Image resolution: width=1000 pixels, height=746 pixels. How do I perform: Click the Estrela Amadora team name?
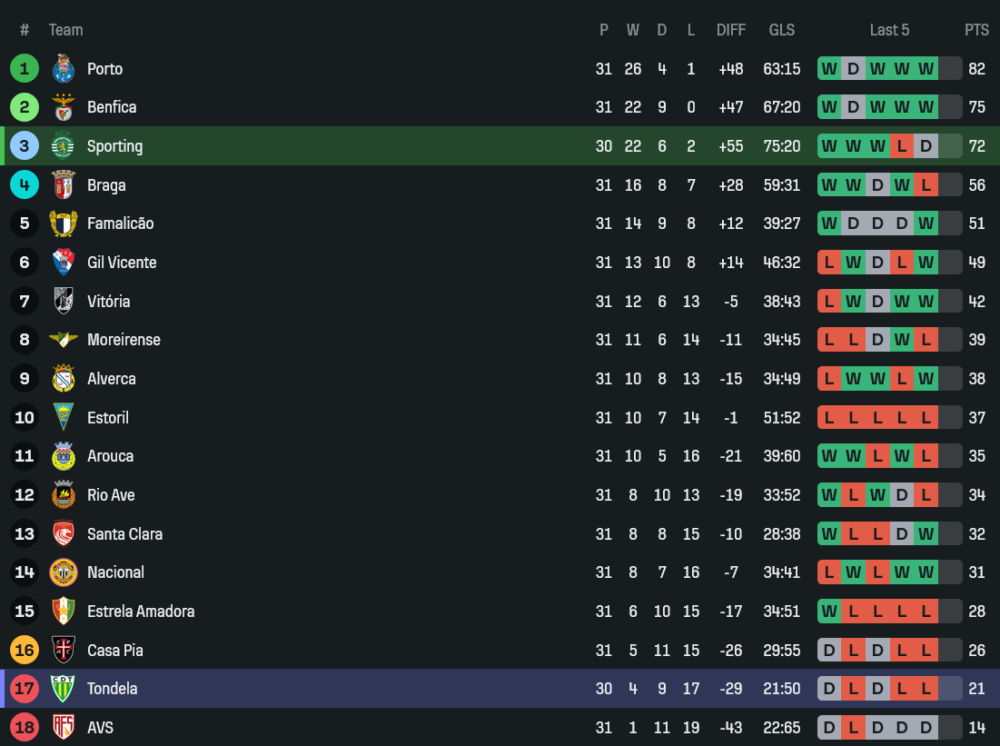[140, 611]
